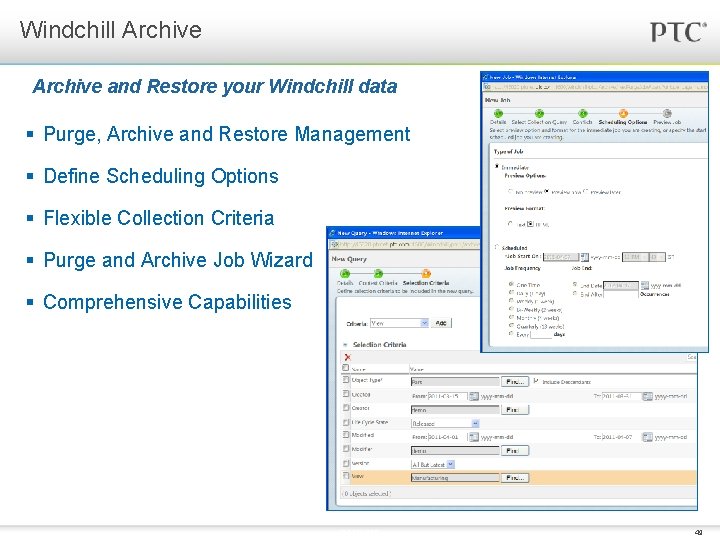Click Find button in the highlighted View row
This screenshot has height=540, width=720.
pyautogui.click(x=515, y=478)
